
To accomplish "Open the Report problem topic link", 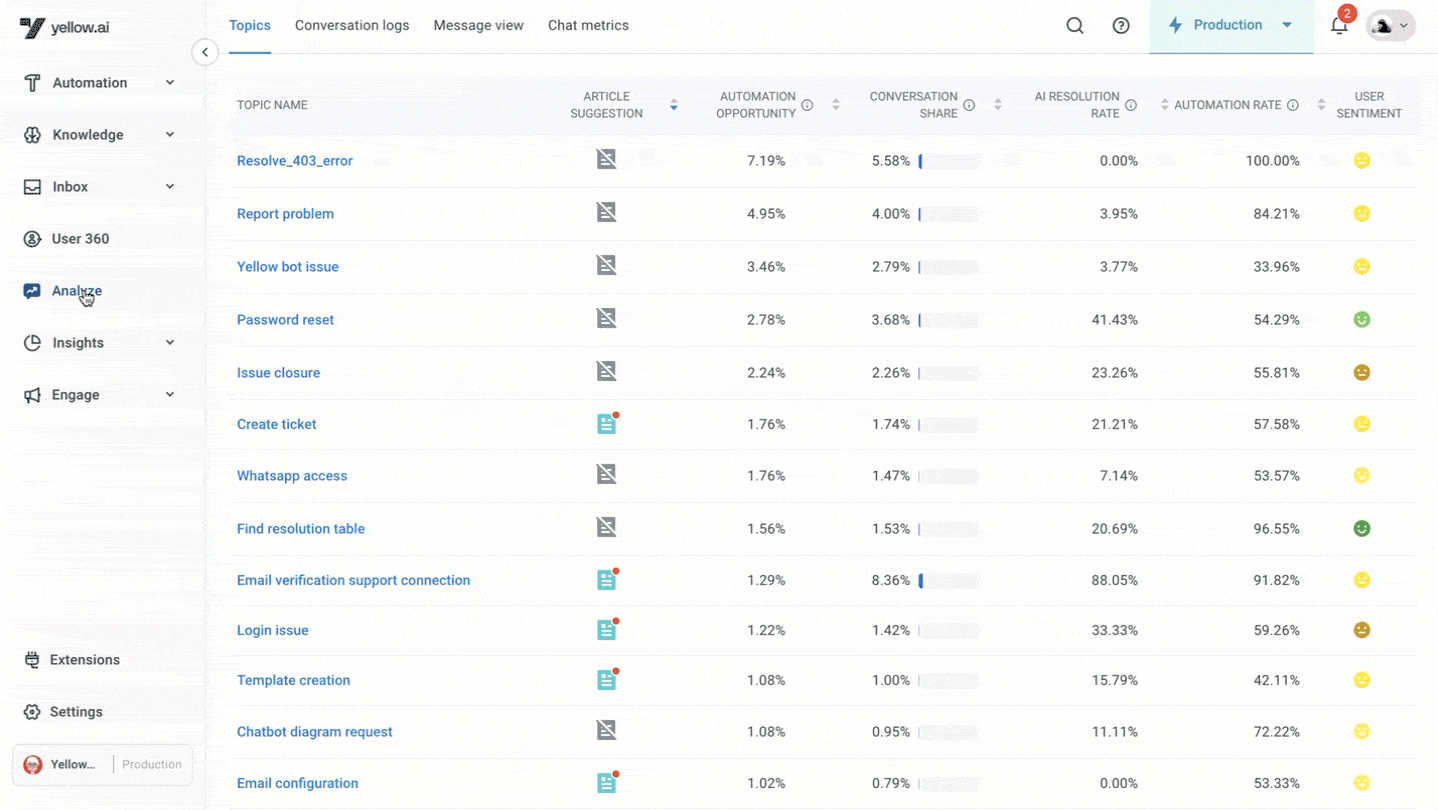I will pos(285,214).
